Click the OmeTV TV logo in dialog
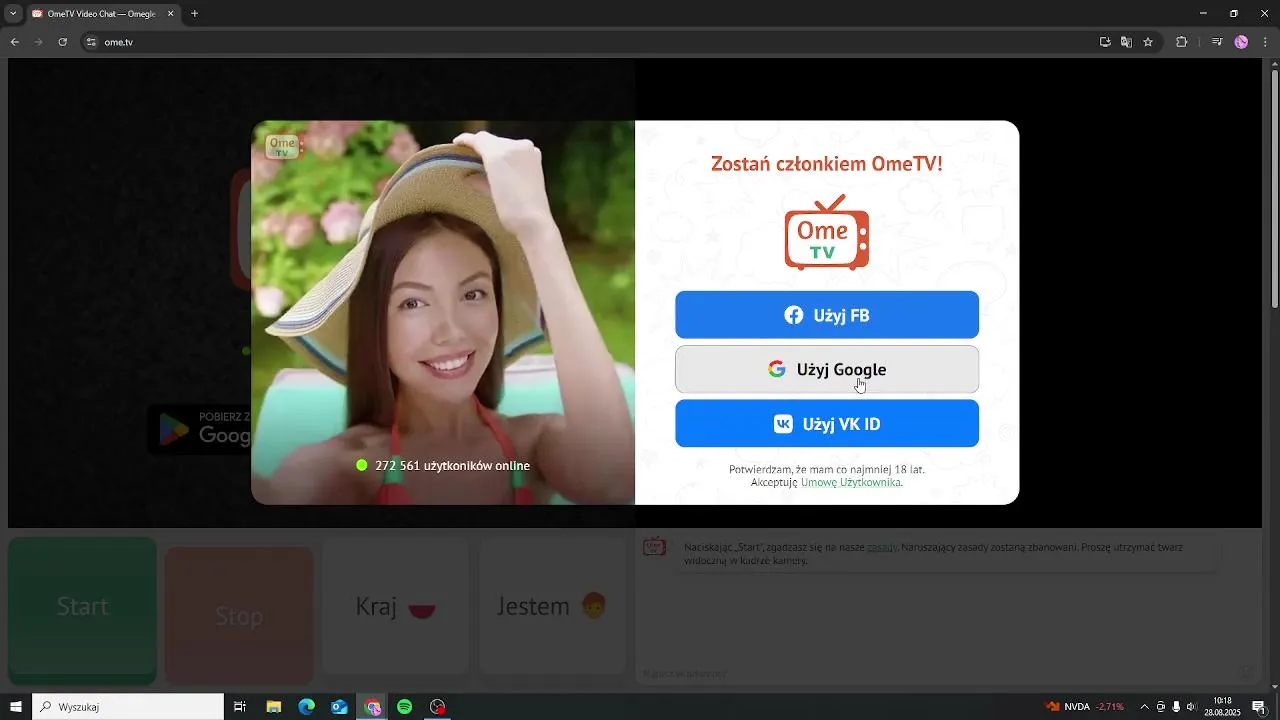 click(x=826, y=232)
